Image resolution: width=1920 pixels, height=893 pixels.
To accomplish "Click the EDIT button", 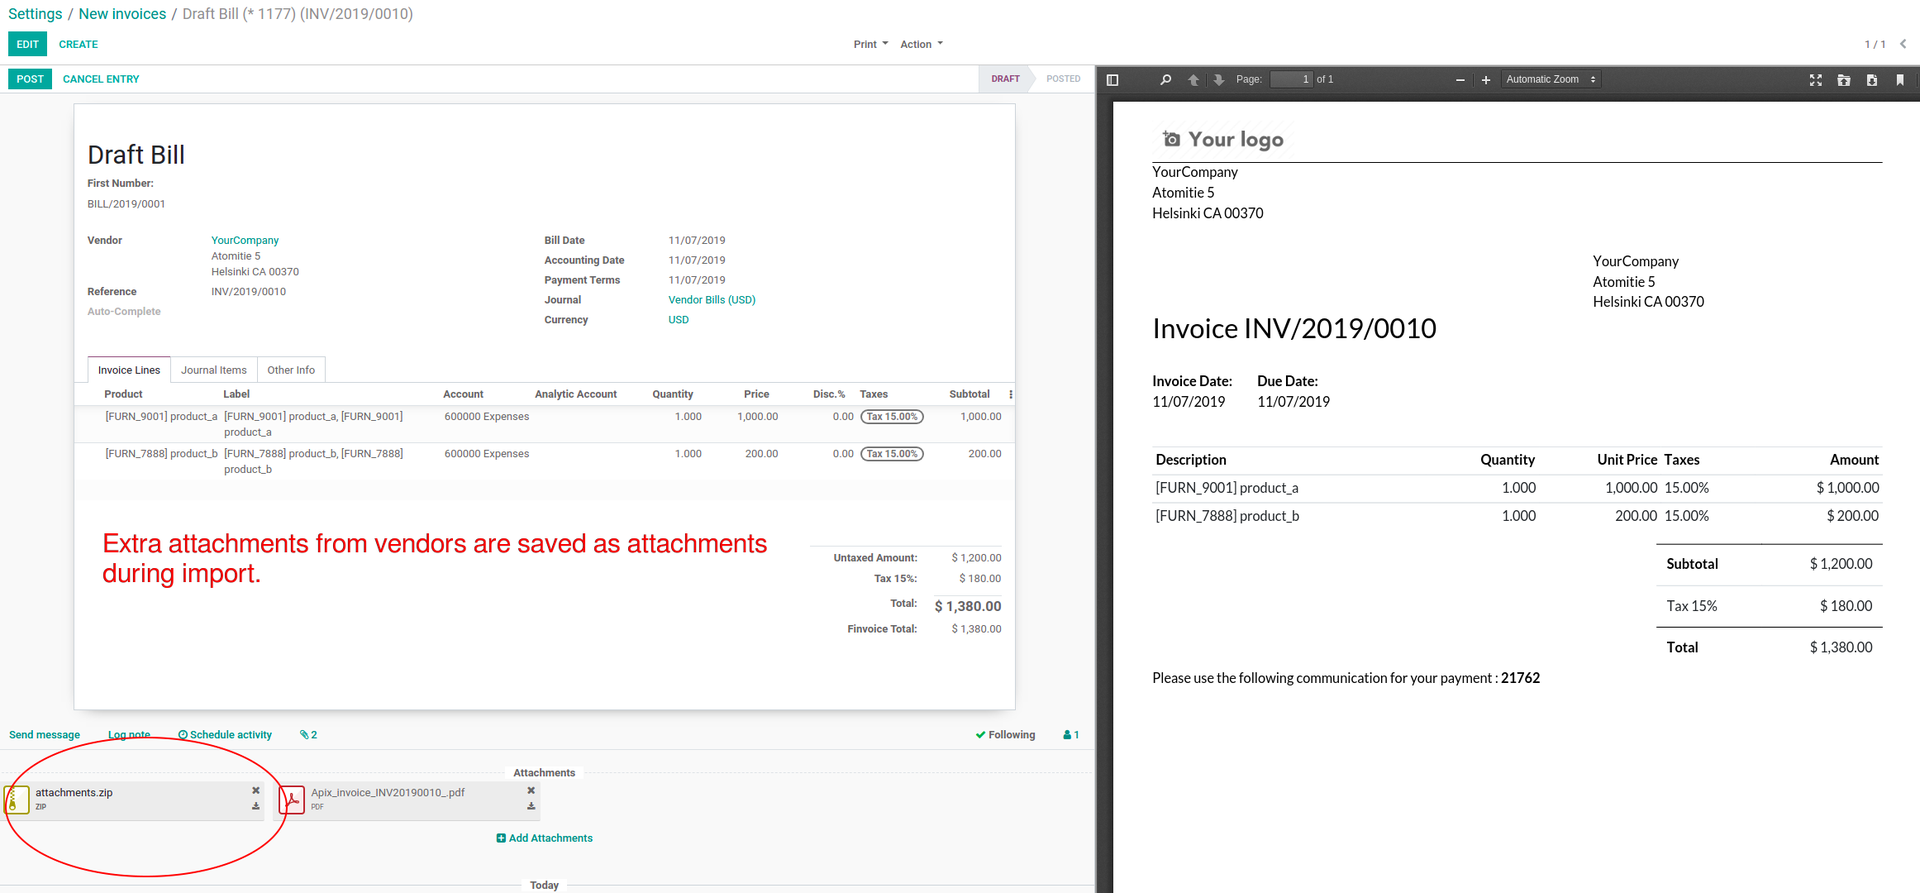I will coord(28,44).
